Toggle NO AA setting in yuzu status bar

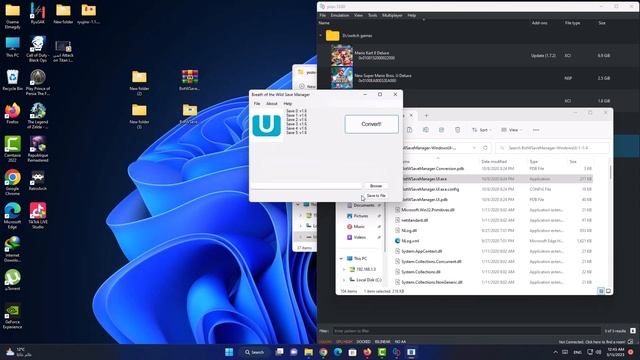[400, 342]
